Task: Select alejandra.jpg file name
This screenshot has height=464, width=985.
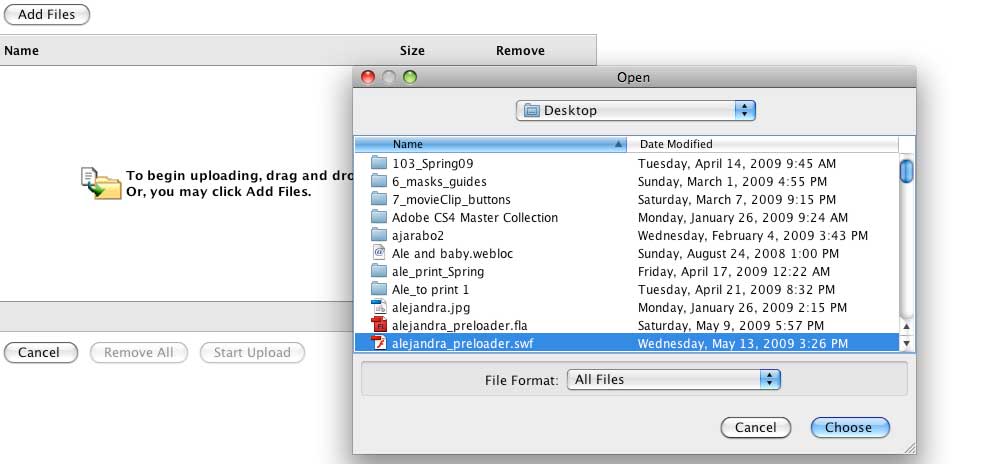Action: [x=431, y=308]
